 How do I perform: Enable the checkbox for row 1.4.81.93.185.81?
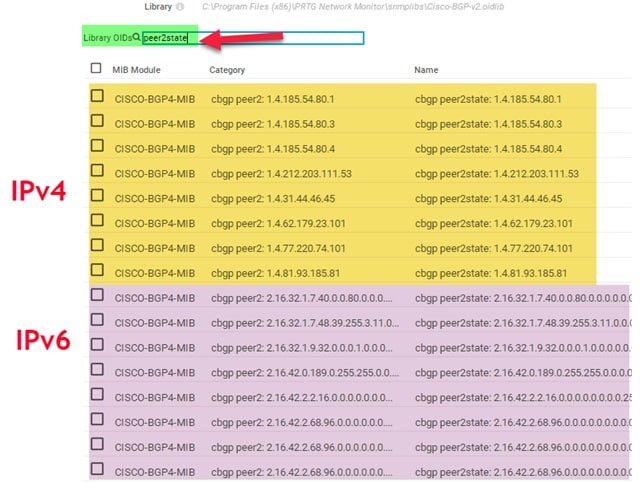click(97, 270)
